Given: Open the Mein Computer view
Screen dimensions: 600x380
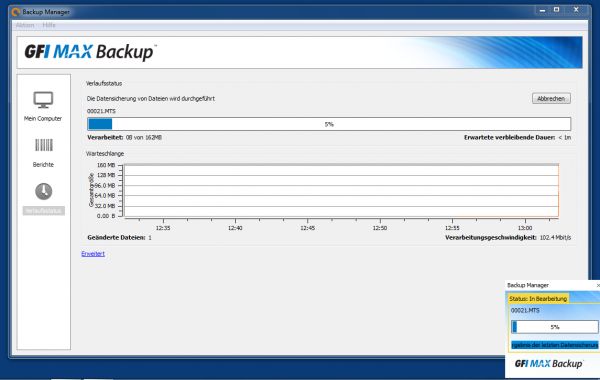Looking at the screenshot, I should click(43, 106).
